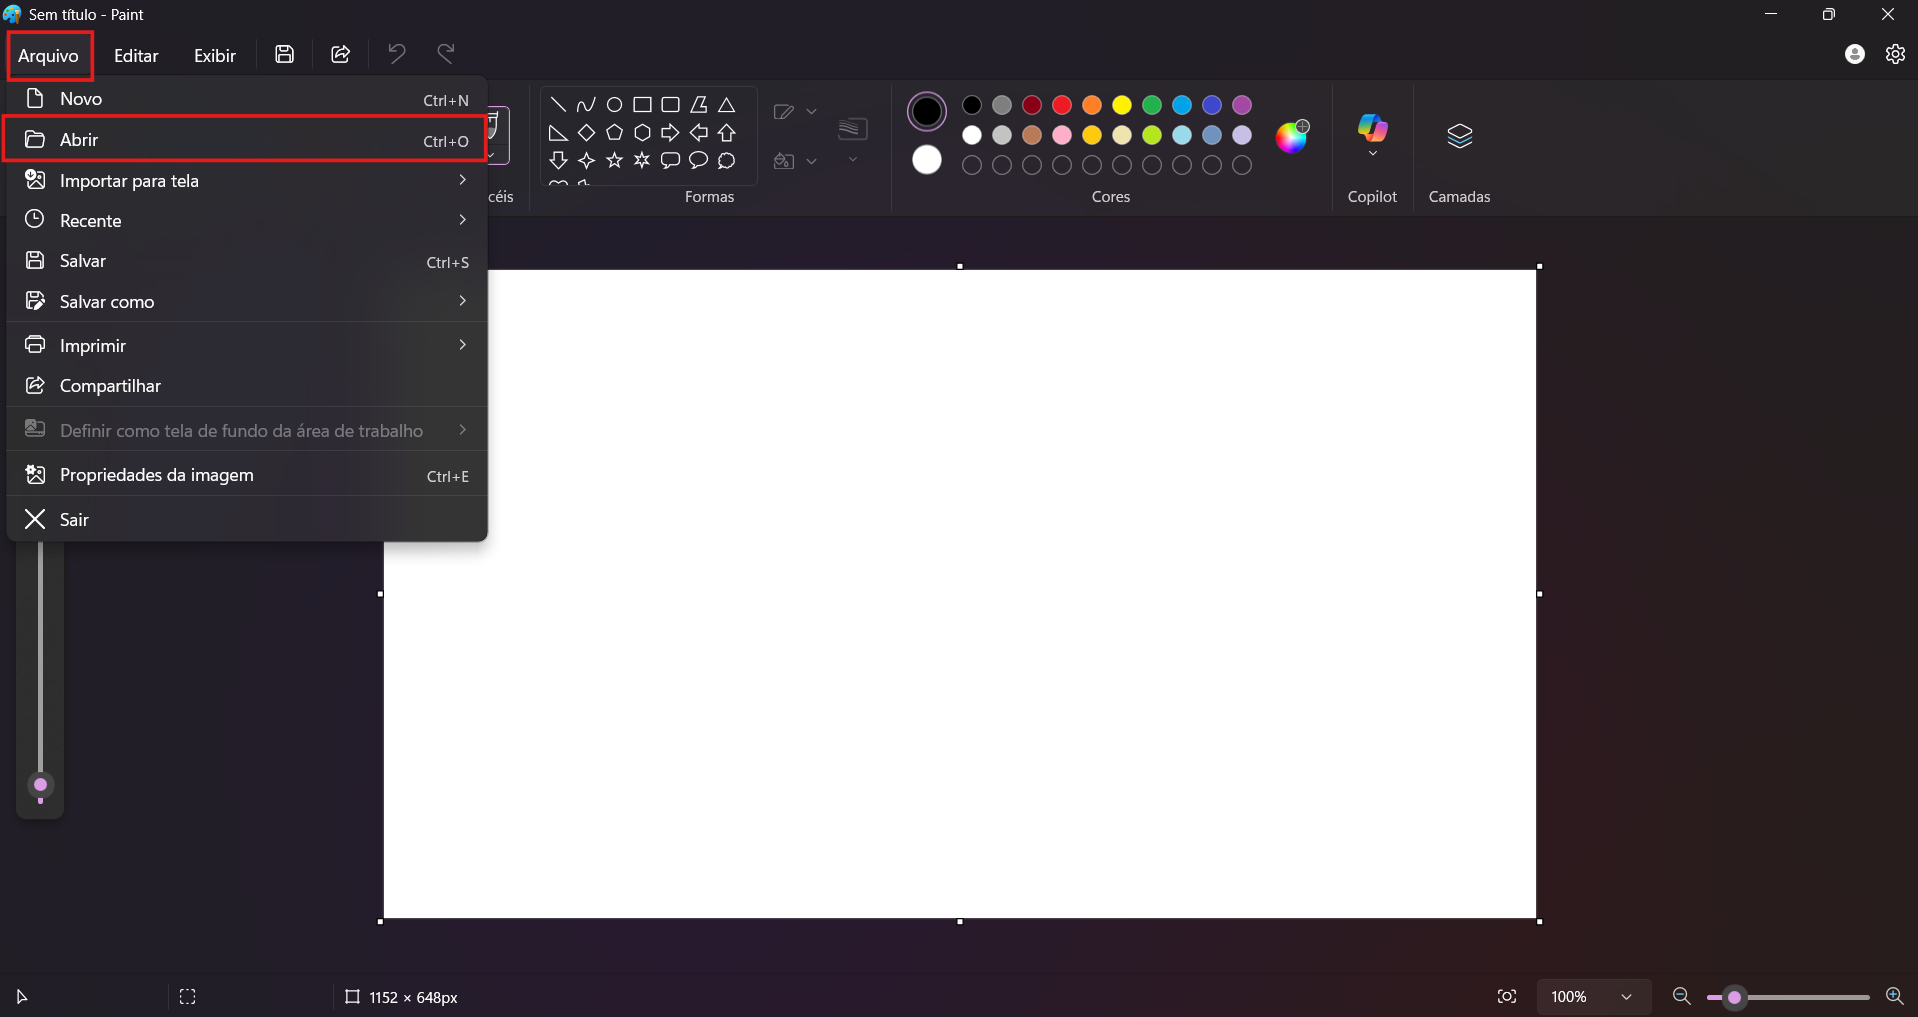
Task: Open the edit colors wheel
Action: (1292, 136)
